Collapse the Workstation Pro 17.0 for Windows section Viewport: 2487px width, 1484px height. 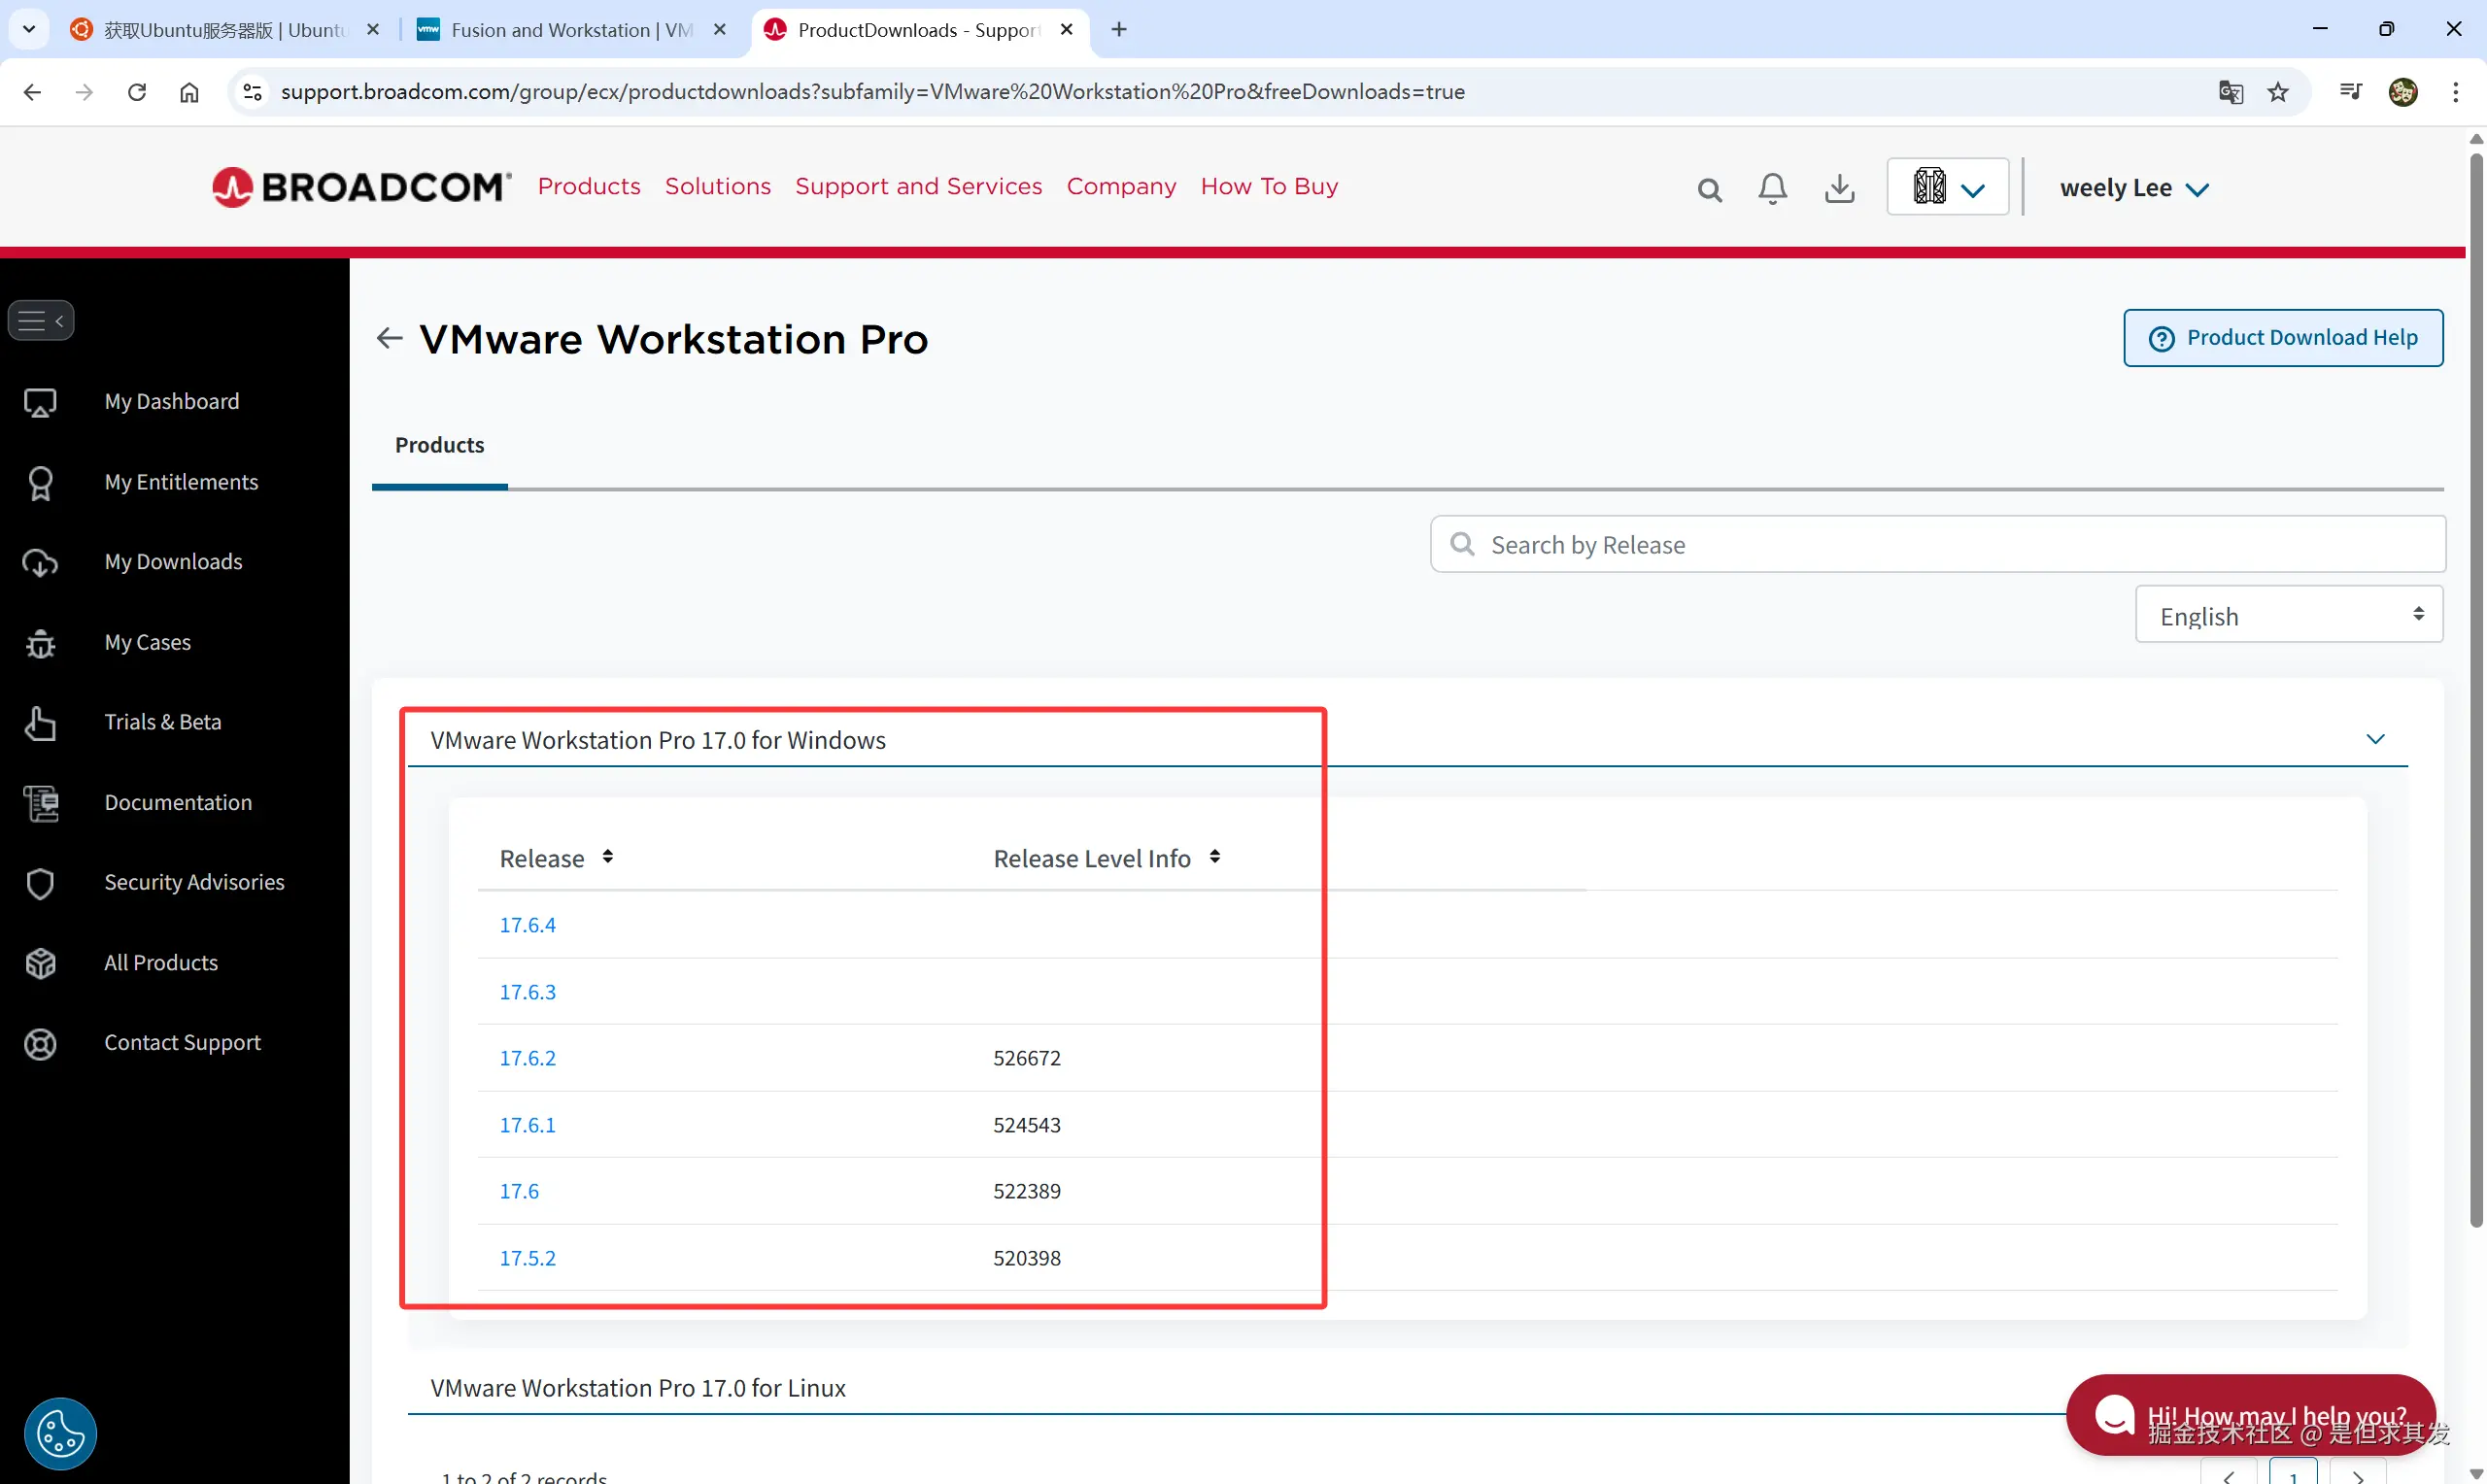point(2375,739)
